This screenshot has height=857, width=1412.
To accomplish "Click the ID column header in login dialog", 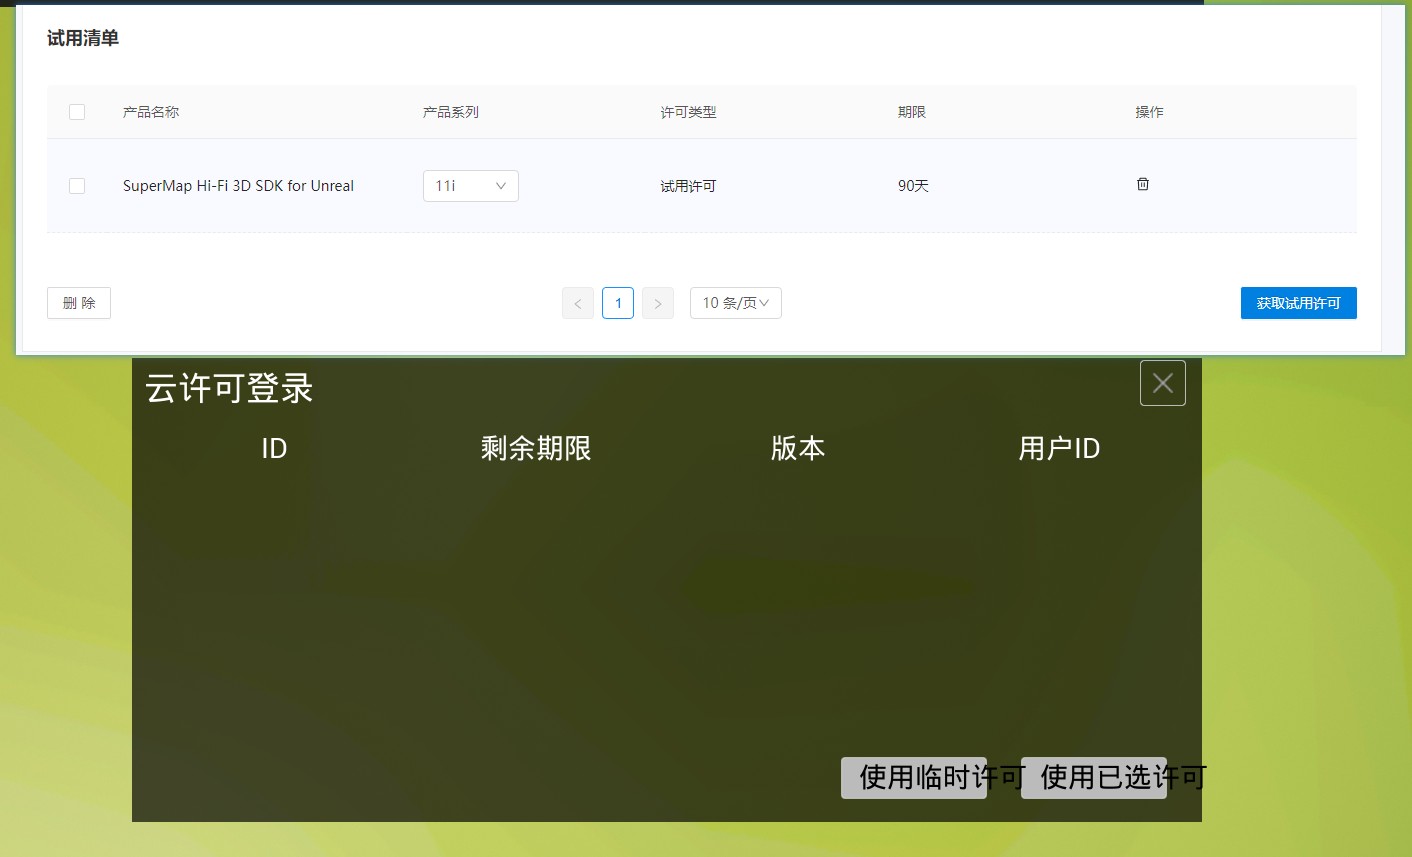I will point(274,448).
